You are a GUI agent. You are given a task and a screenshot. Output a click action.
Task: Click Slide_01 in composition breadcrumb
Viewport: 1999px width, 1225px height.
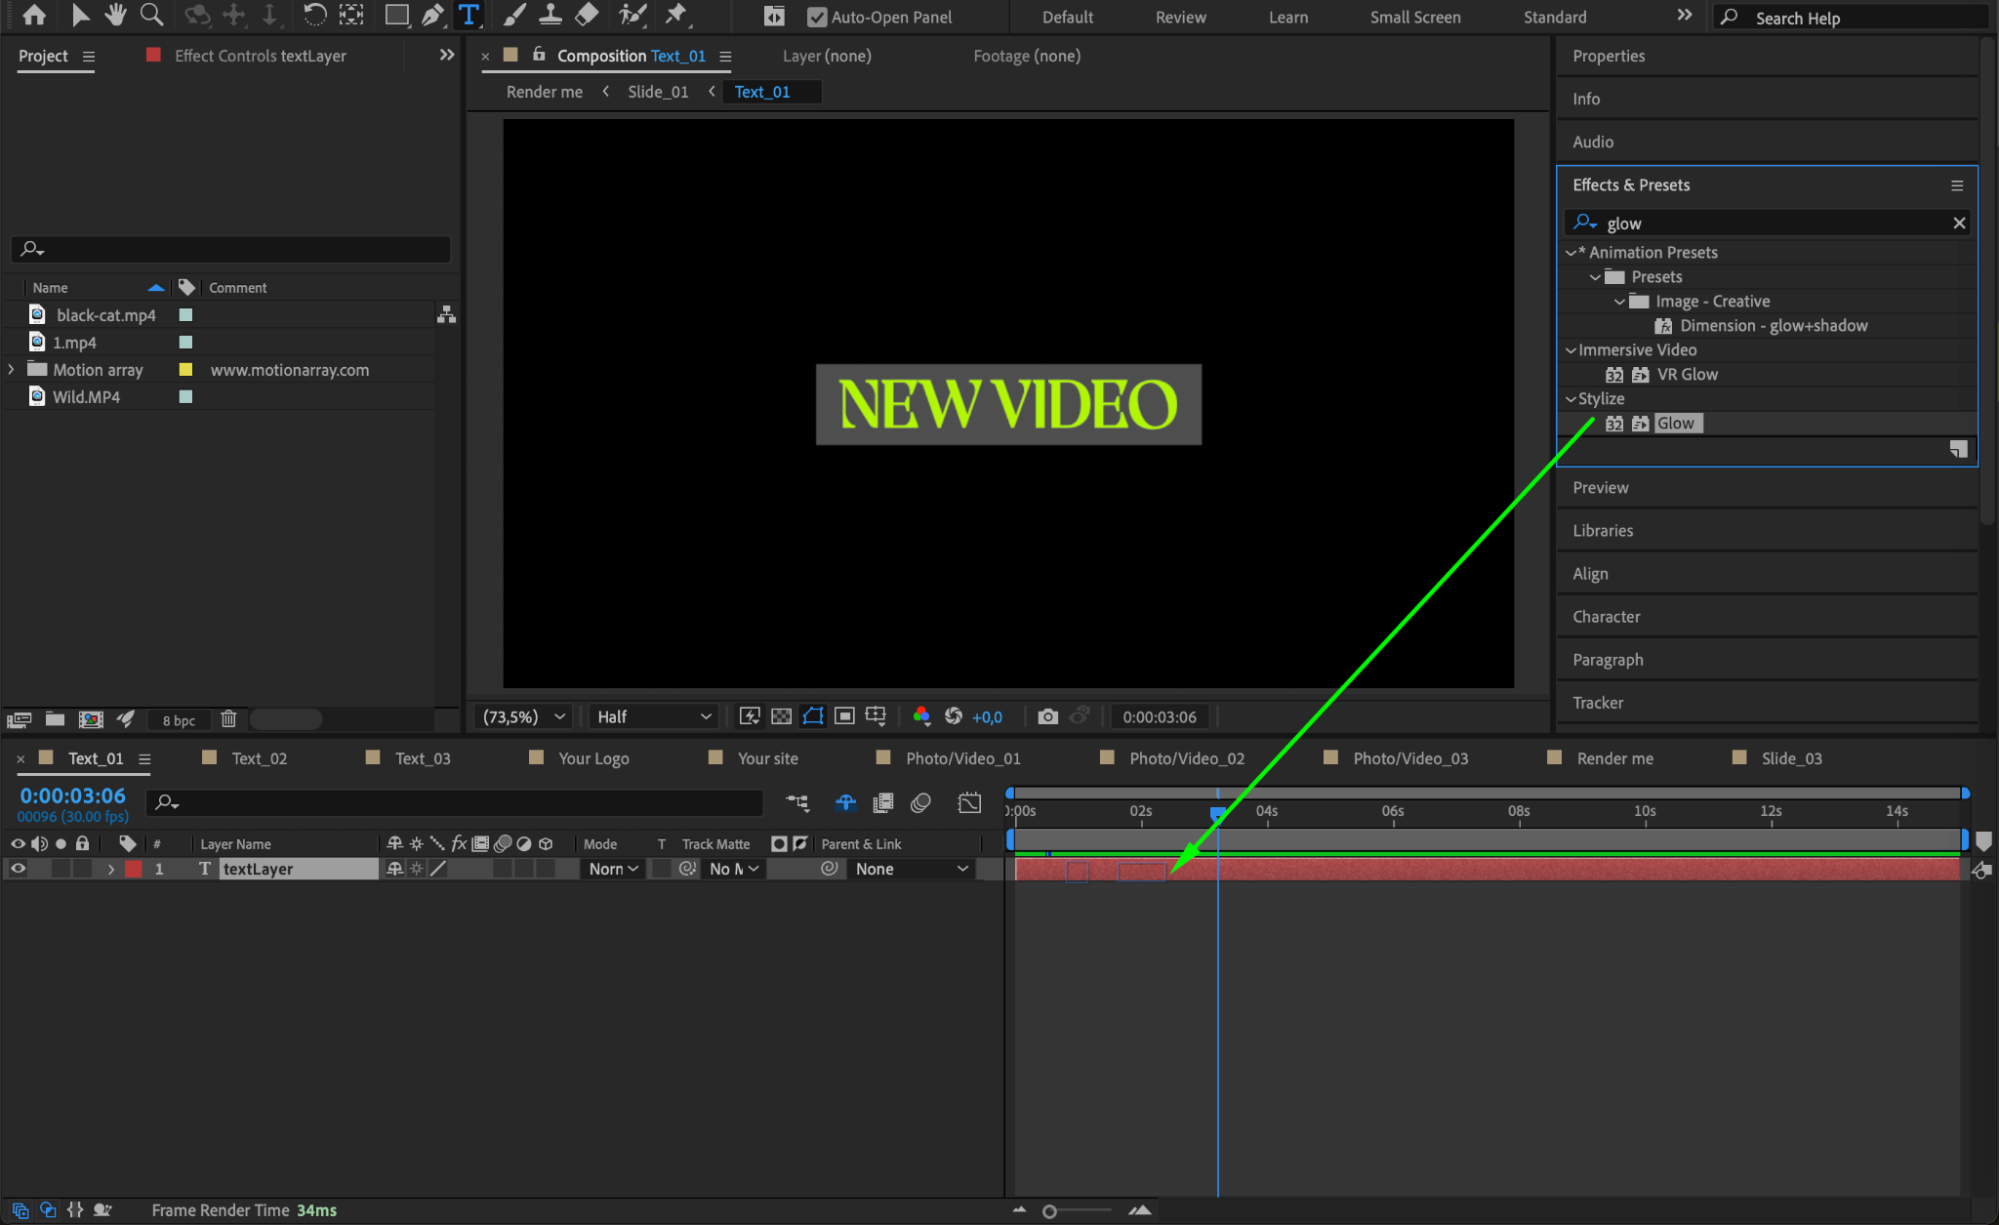click(657, 92)
